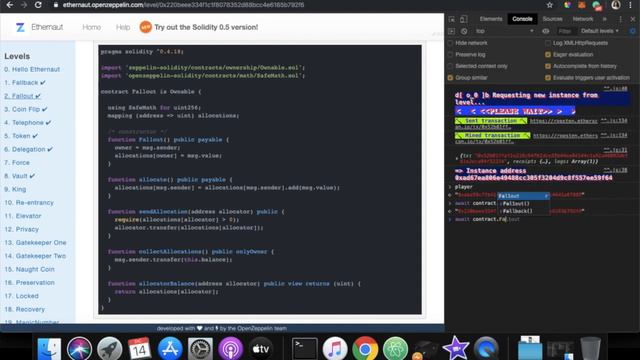
Task: Open the Default levels dropdown
Action: click(x=600, y=31)
